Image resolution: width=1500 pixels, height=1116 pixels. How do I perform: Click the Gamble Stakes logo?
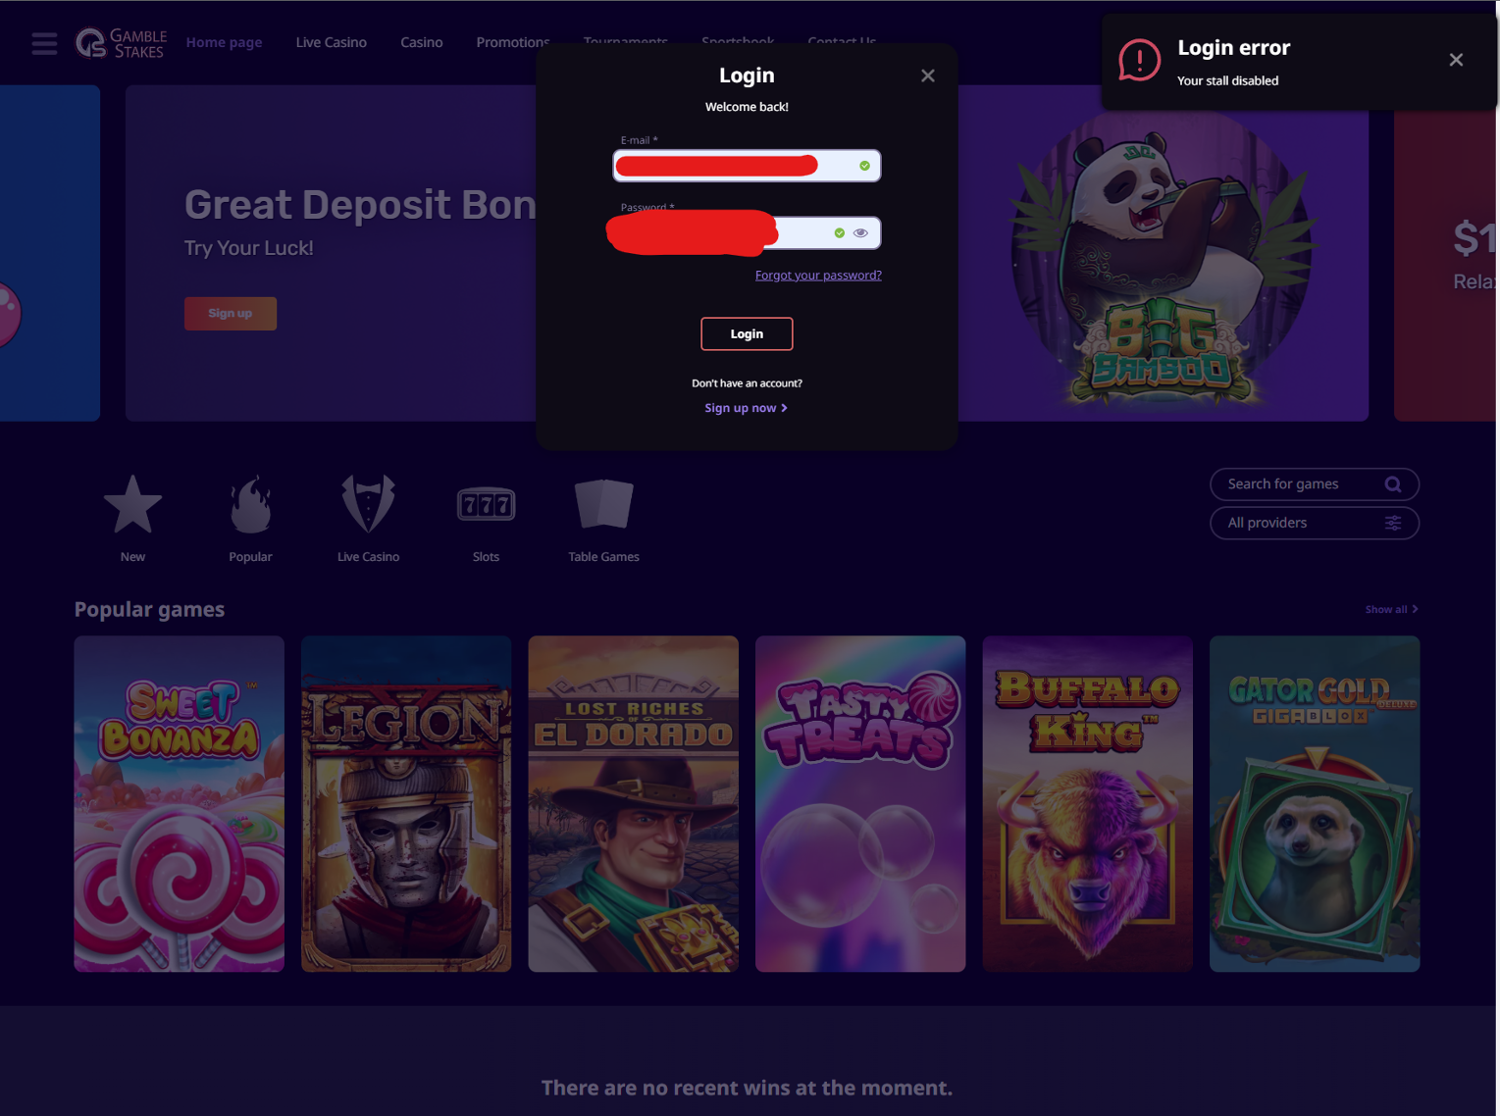point(121,43)
